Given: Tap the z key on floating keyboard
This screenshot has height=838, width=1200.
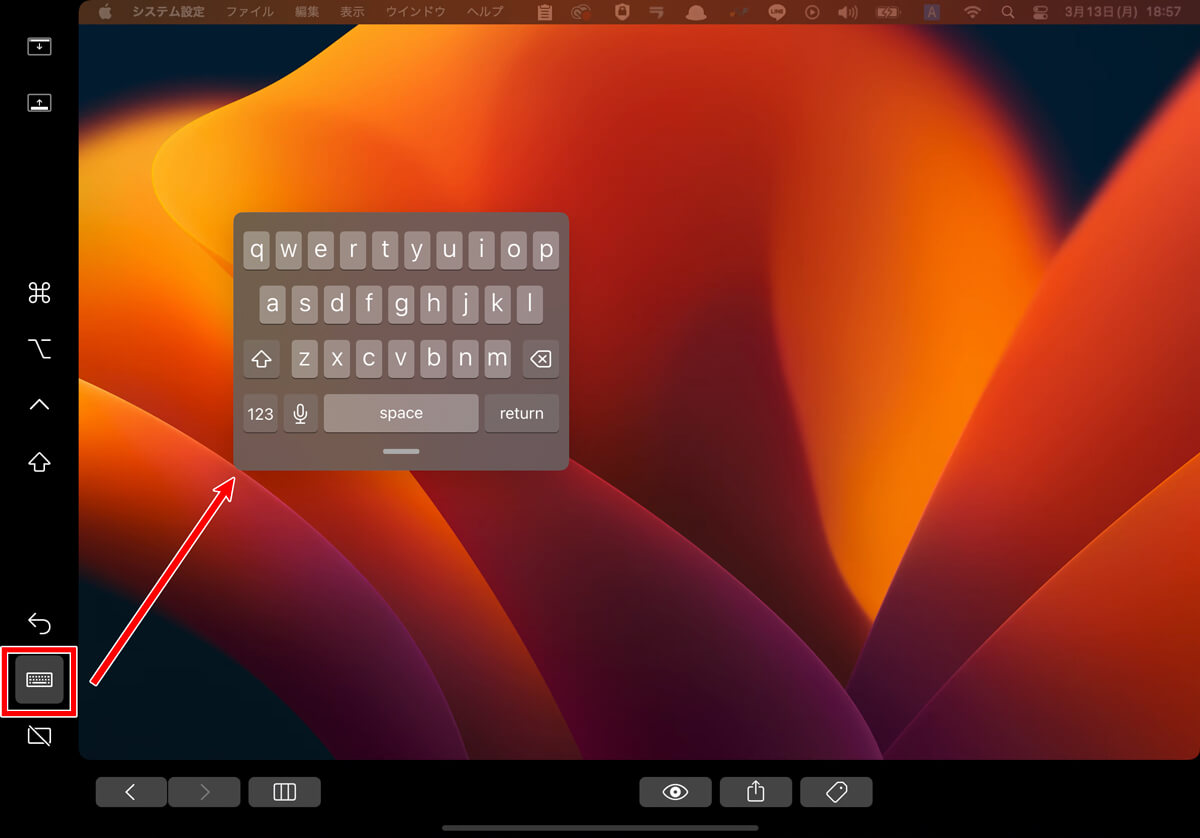Looking at the screenshot, I should point(305,359).
